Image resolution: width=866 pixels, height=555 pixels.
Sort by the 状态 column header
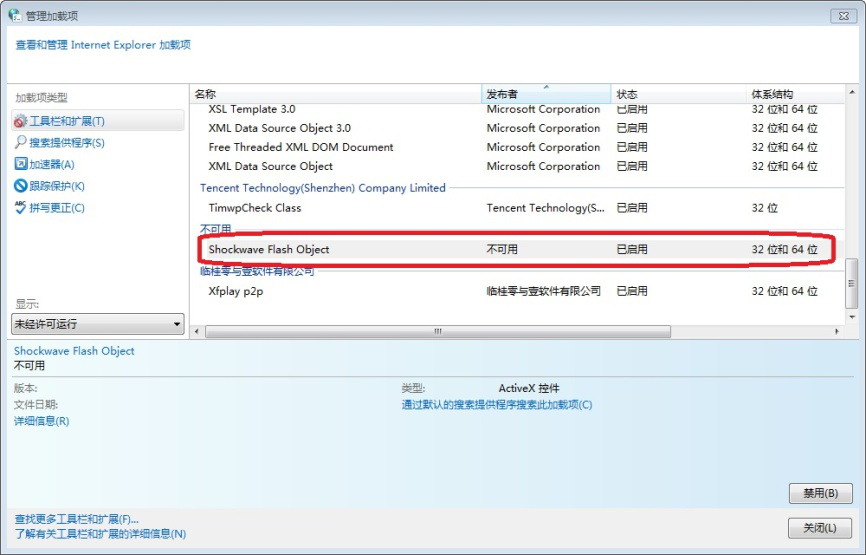coord(679,94)
